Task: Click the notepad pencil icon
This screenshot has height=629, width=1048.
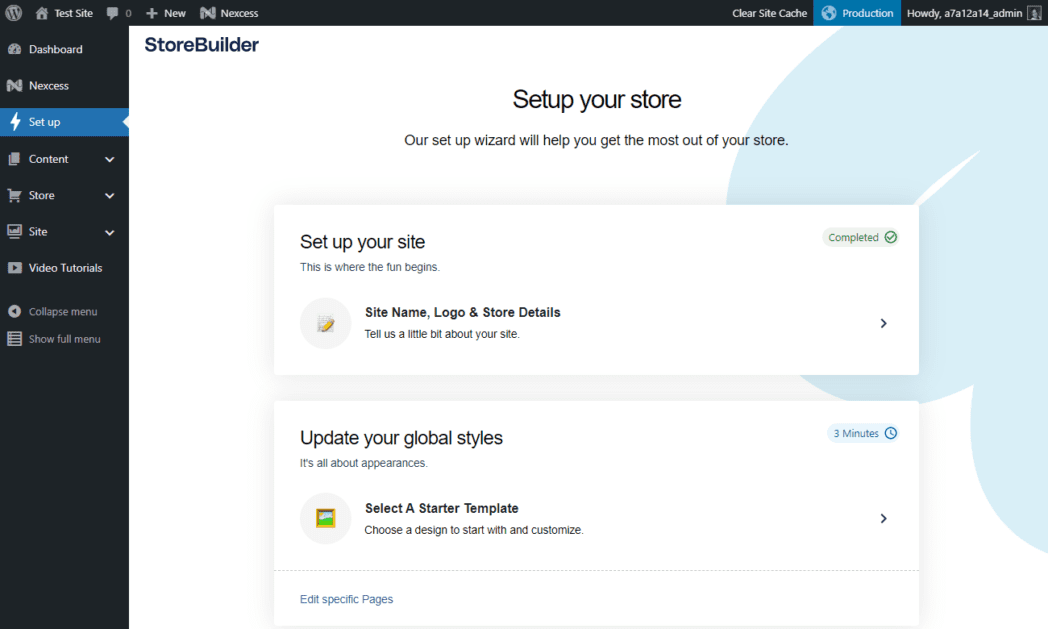Action: tap(325, 324)
